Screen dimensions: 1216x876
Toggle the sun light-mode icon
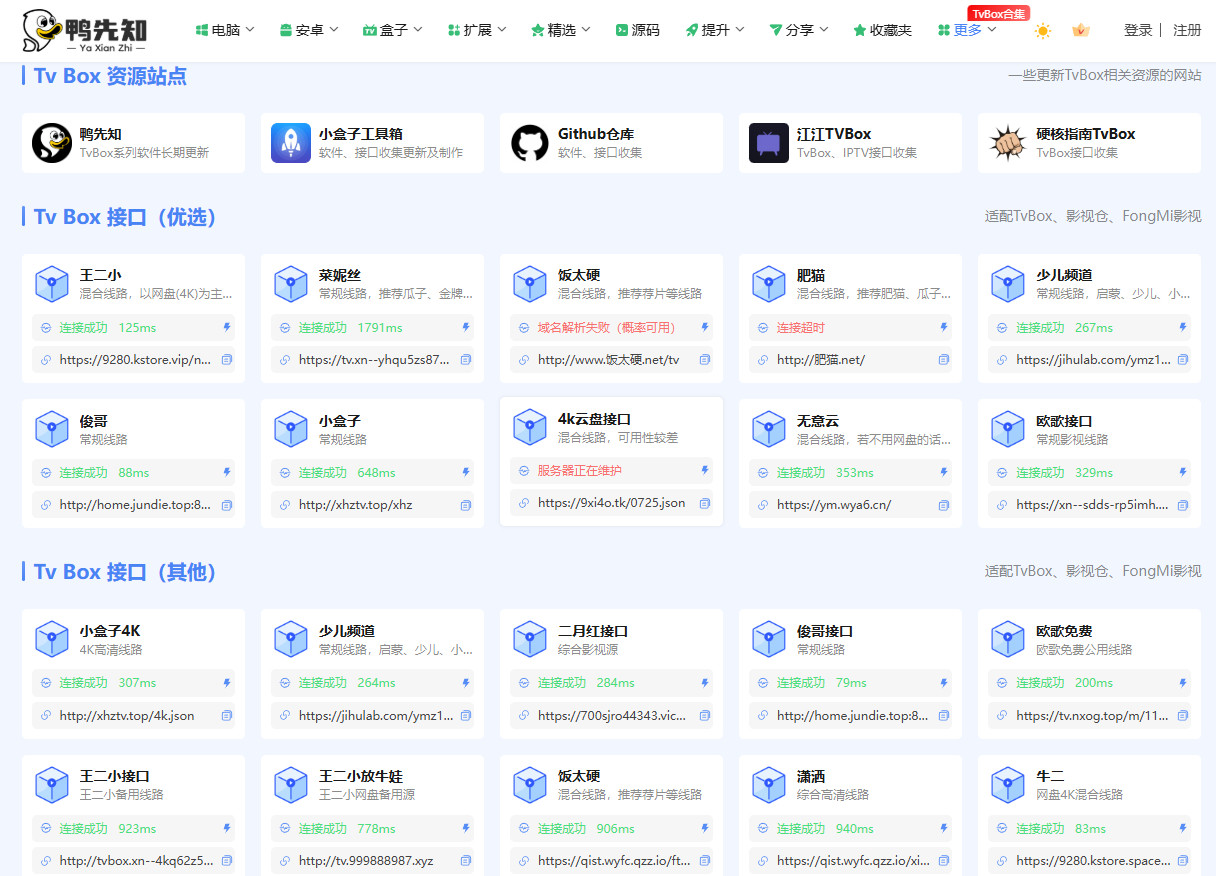1043,30
